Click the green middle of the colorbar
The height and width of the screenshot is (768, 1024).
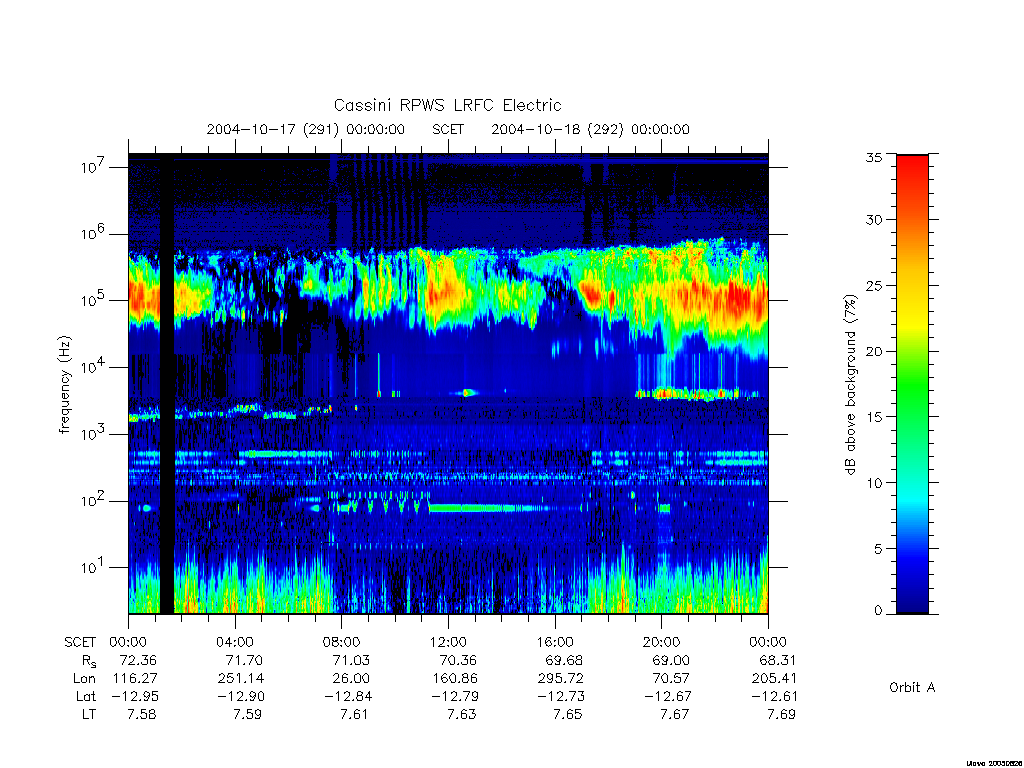click(x=912, y=385)
